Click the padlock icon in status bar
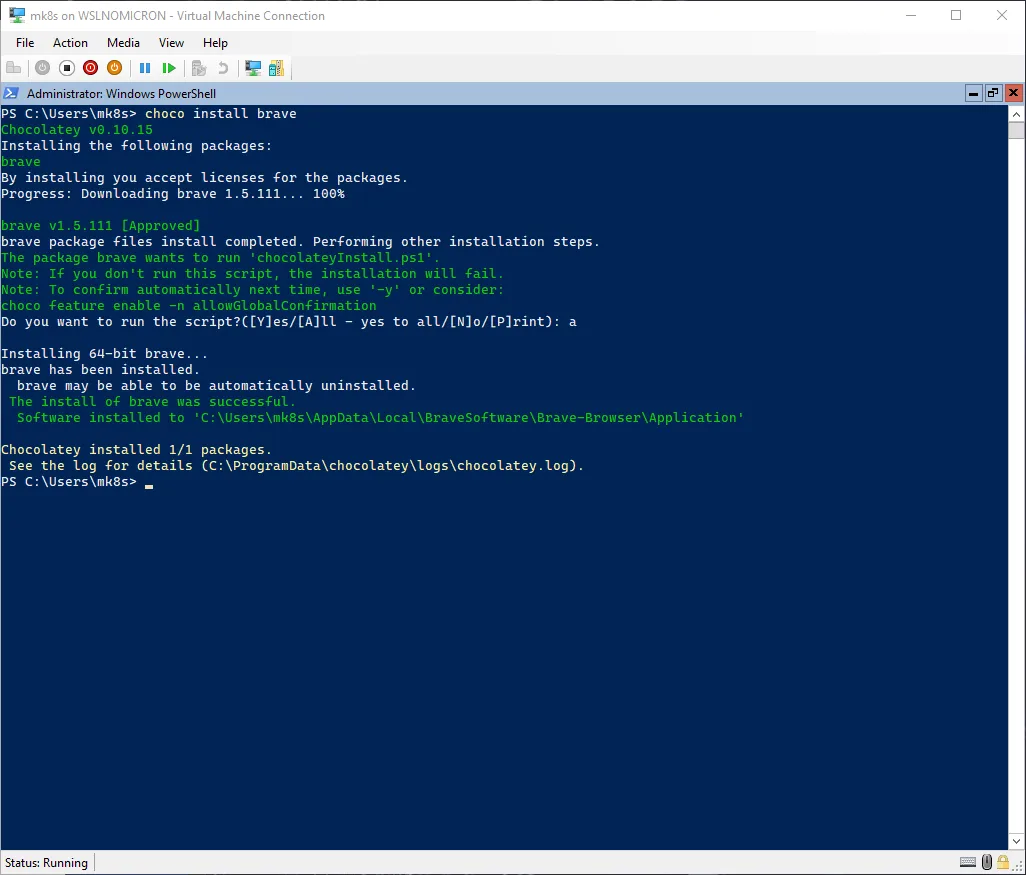1026x875 pixels. click(x=1005, y=862)
